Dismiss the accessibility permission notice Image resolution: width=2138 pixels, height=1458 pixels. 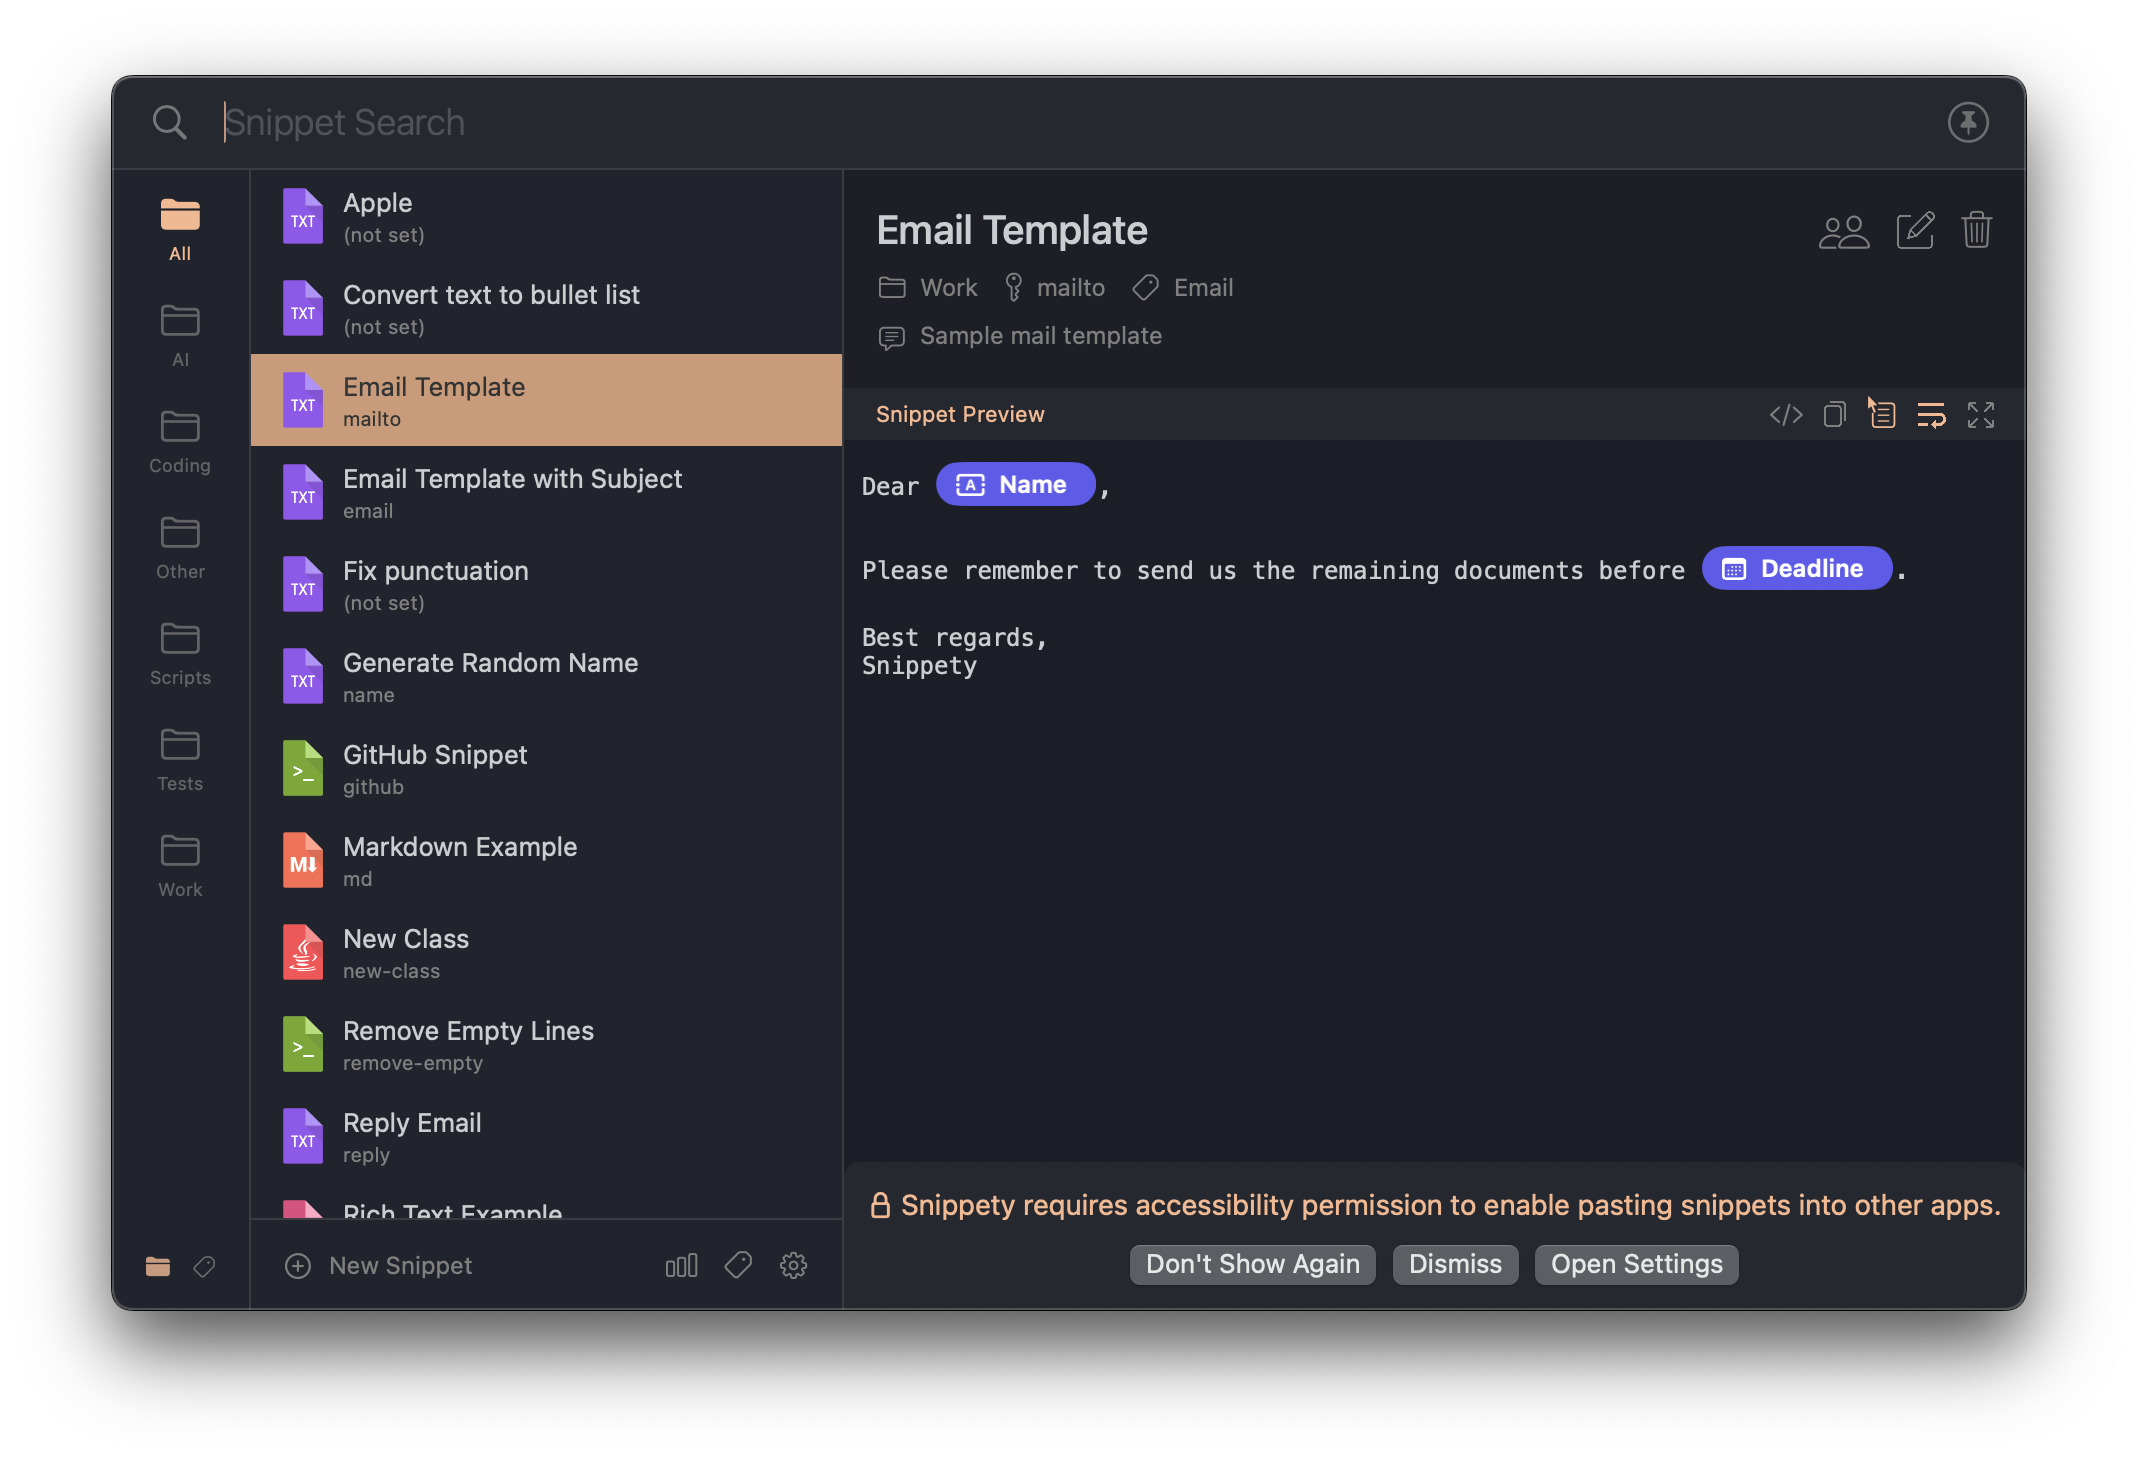click(1456, 1265)
